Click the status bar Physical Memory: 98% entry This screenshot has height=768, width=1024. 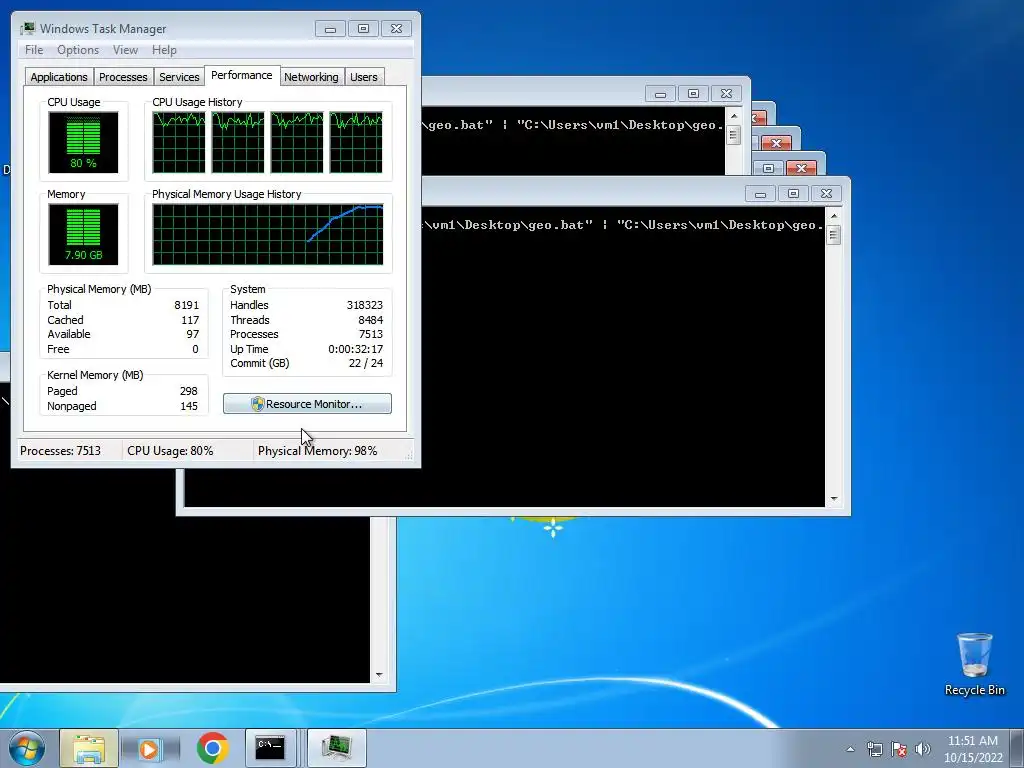(317, 451)
